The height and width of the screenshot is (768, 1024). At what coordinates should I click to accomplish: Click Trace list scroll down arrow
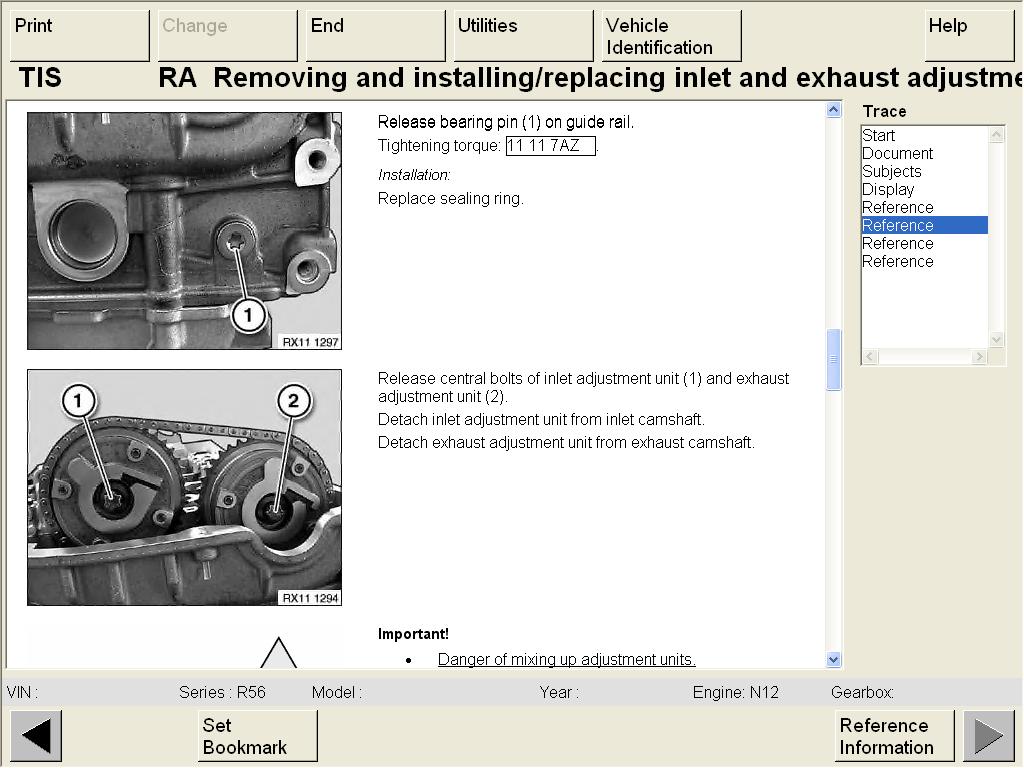point(996,339)
